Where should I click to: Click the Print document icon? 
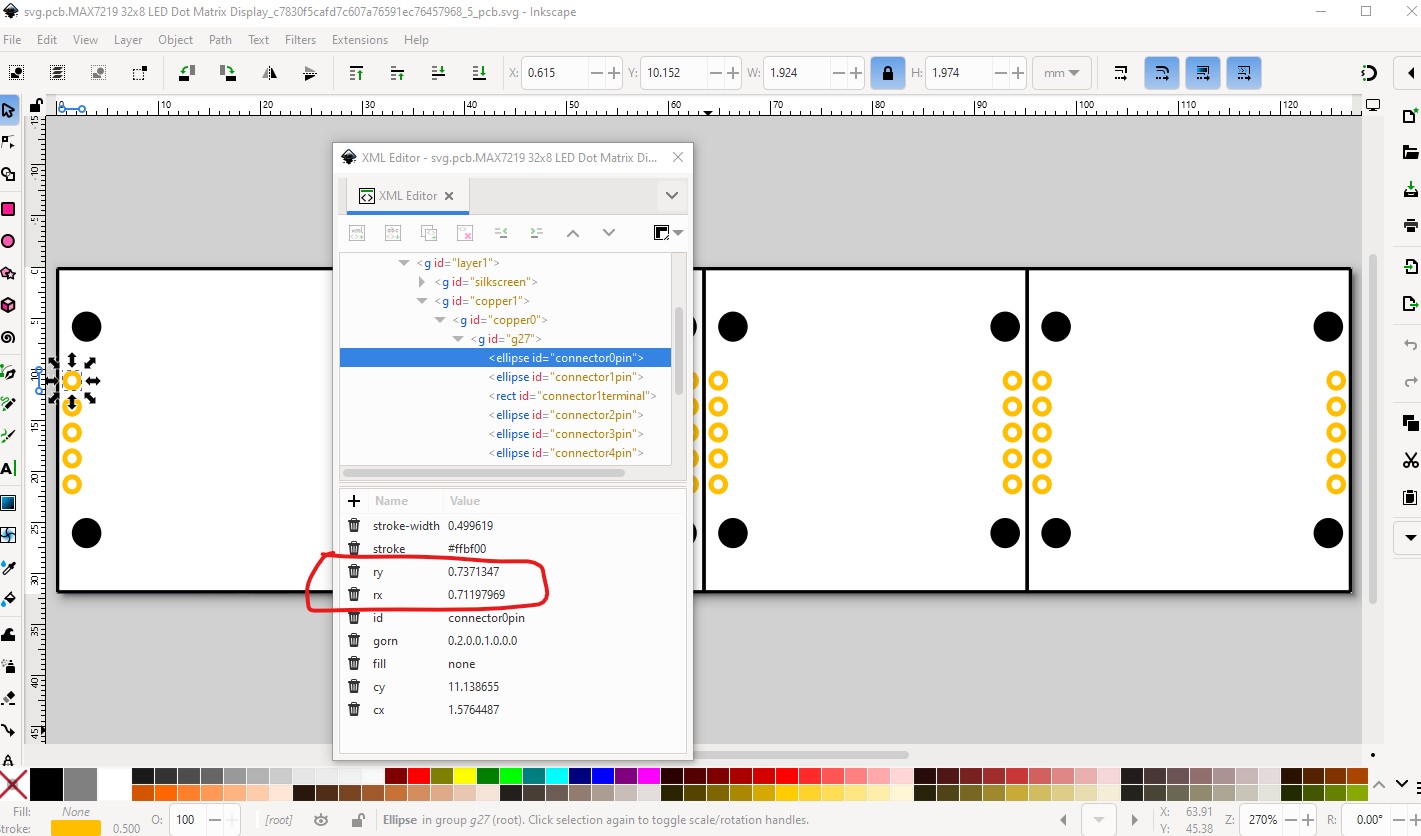[x=1411, y=225]
